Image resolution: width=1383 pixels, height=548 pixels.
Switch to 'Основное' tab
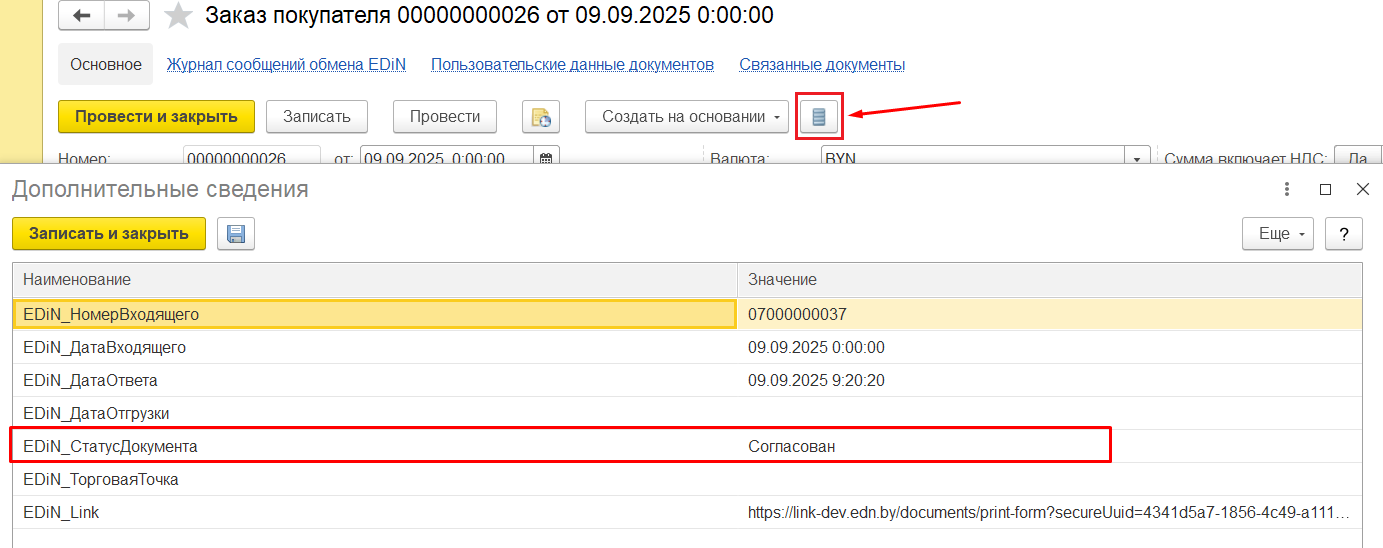tap(105, 64)
